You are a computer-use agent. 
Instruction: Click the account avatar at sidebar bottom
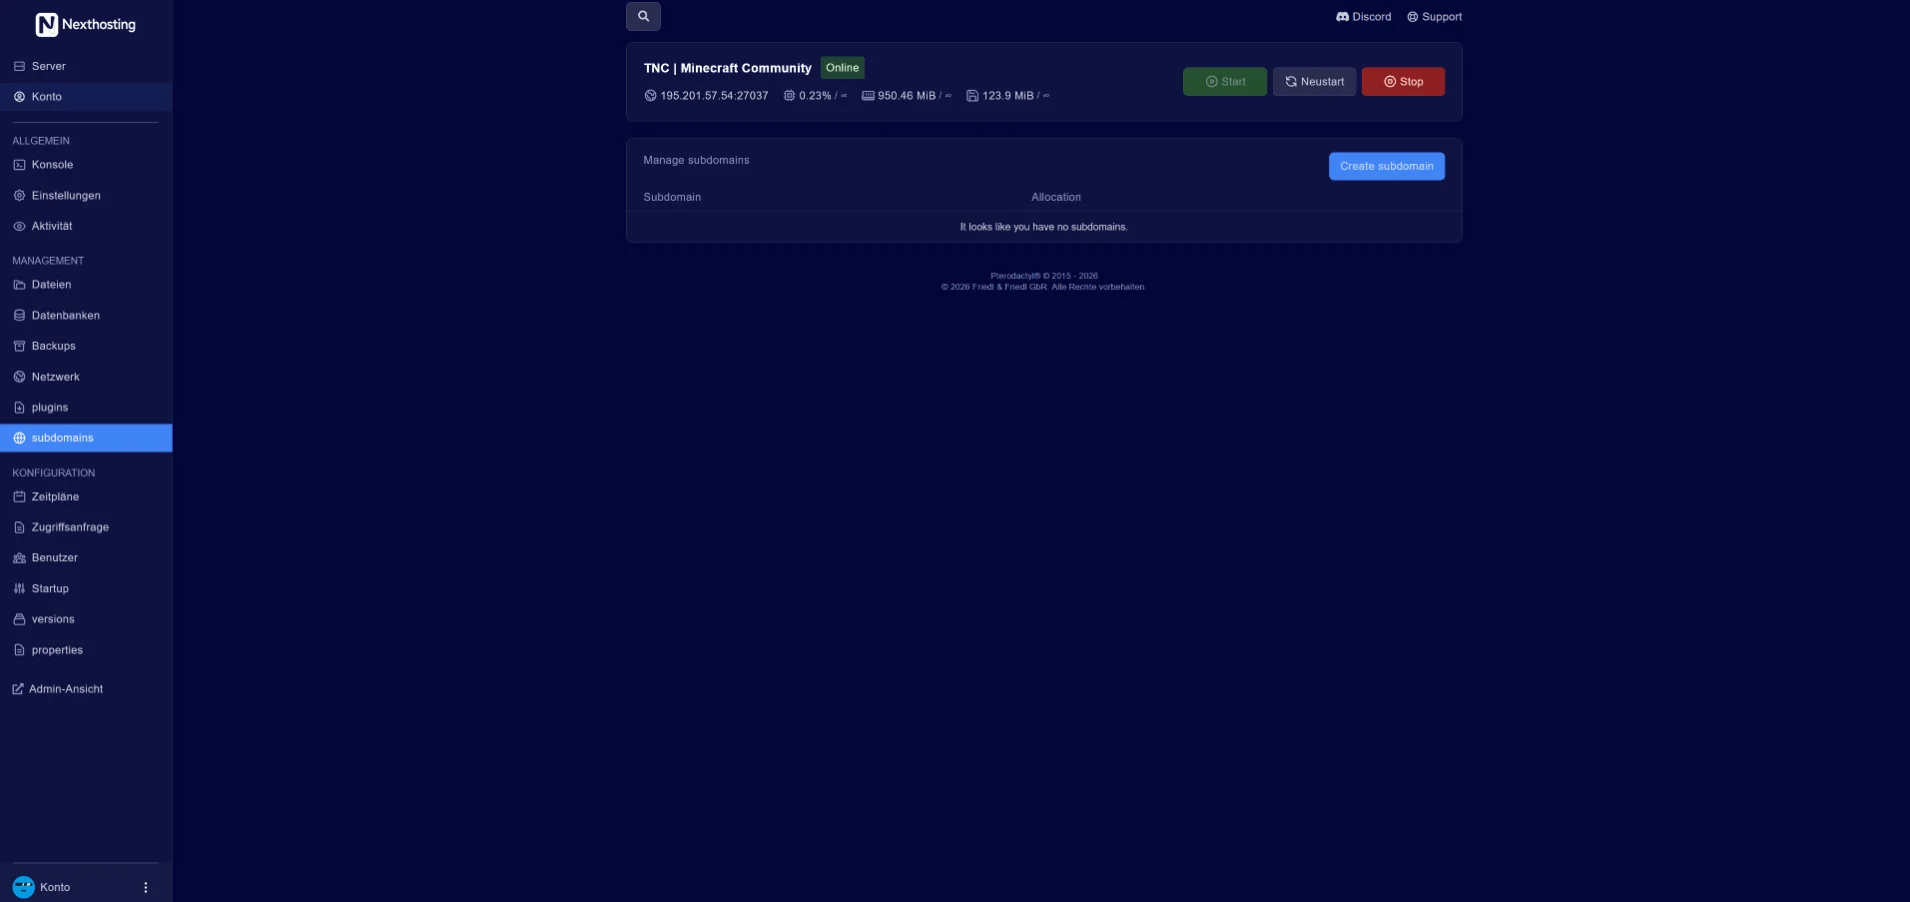click(23, 887)
